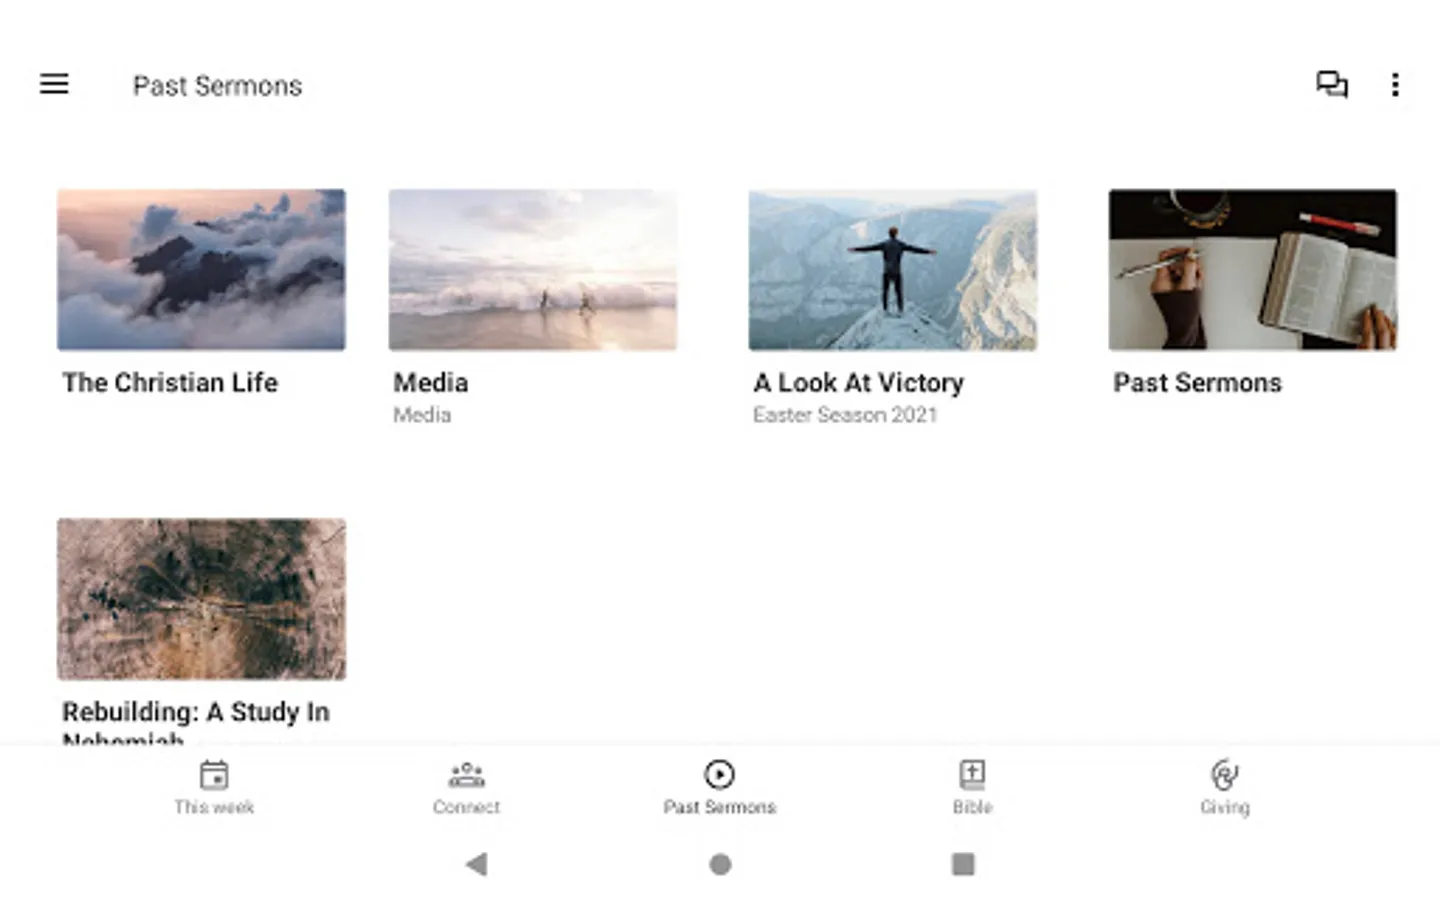Select the This week tab label
Image resolution: width=1440 pixels, height=900 pixels.
pos(214,807)
